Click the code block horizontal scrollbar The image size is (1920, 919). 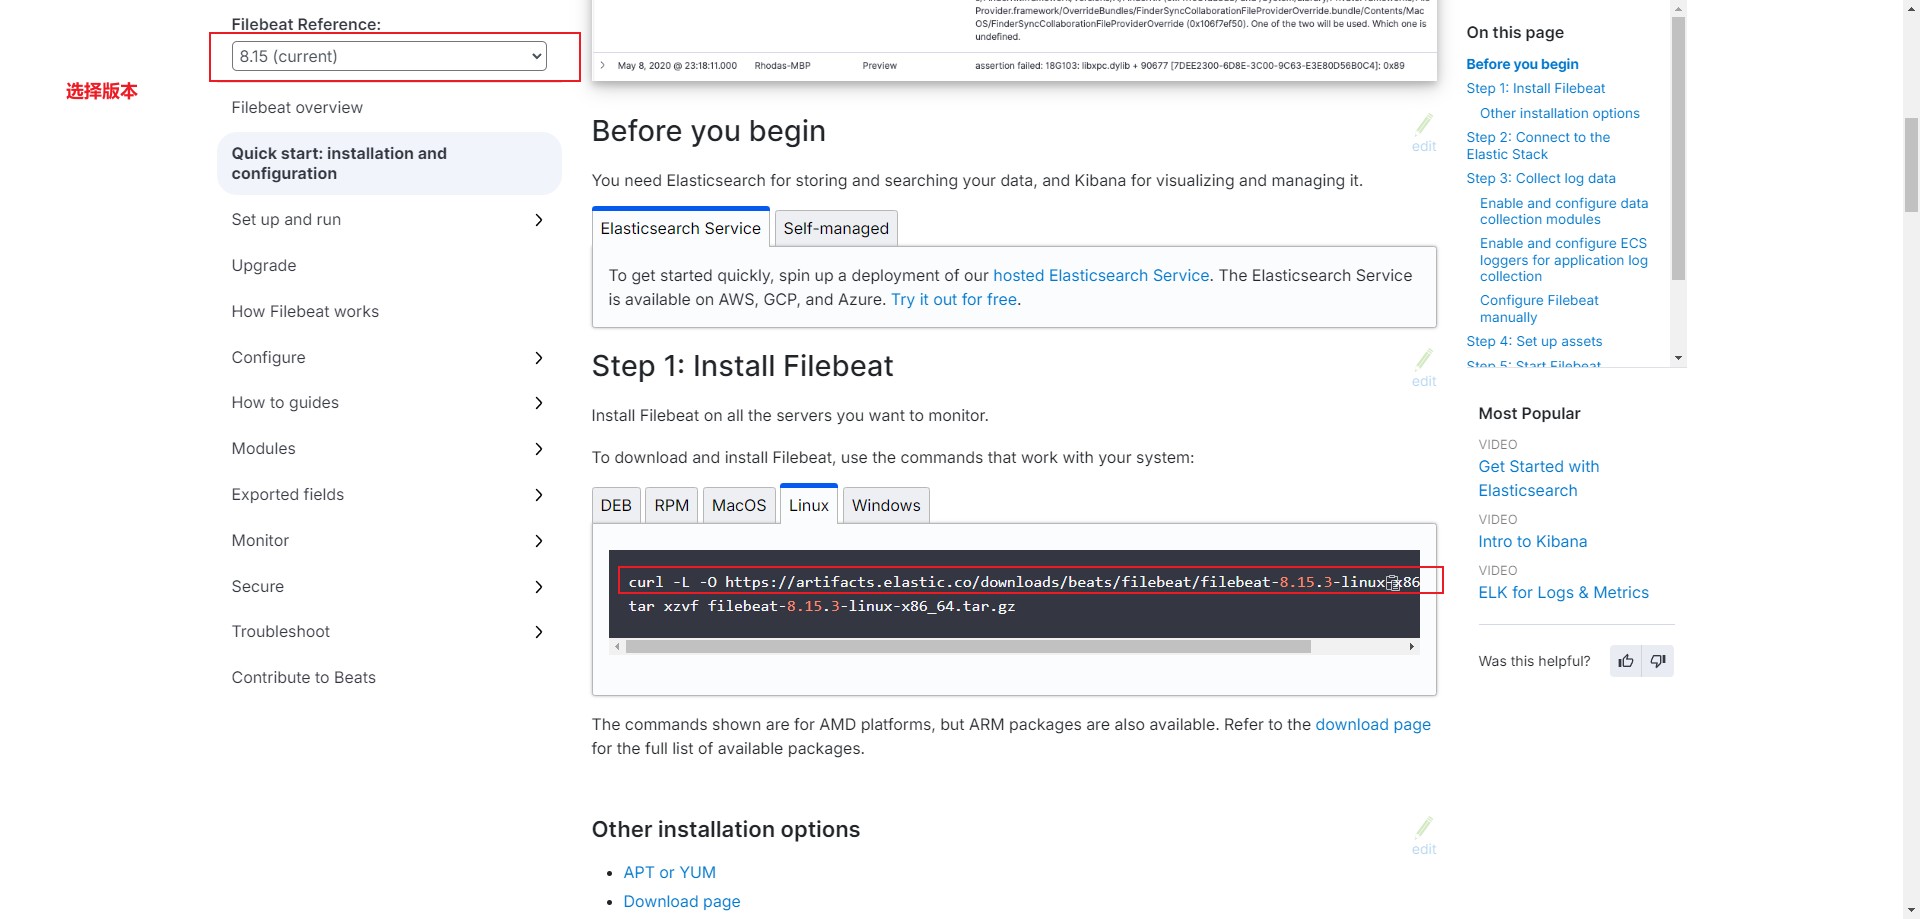tap(968, 647)
